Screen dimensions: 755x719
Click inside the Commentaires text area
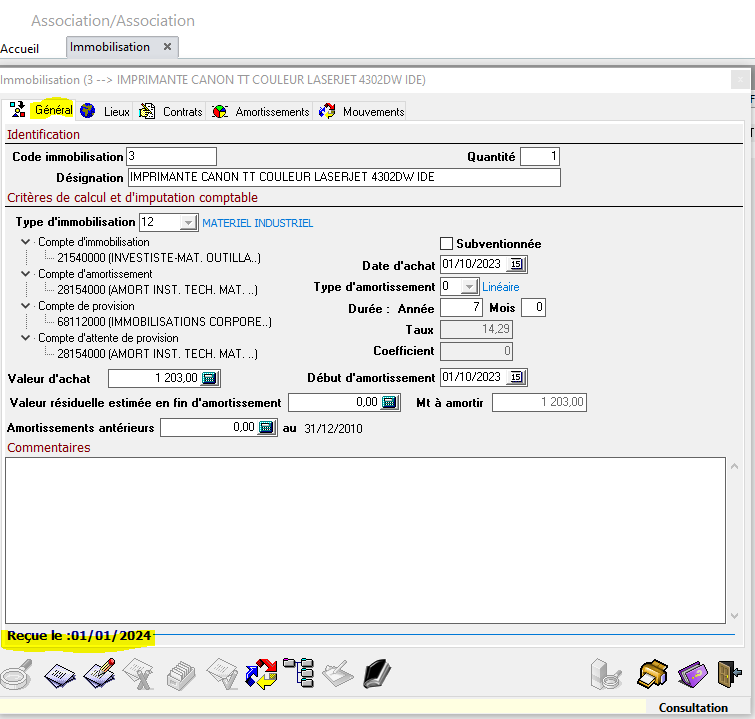point(365,540)
